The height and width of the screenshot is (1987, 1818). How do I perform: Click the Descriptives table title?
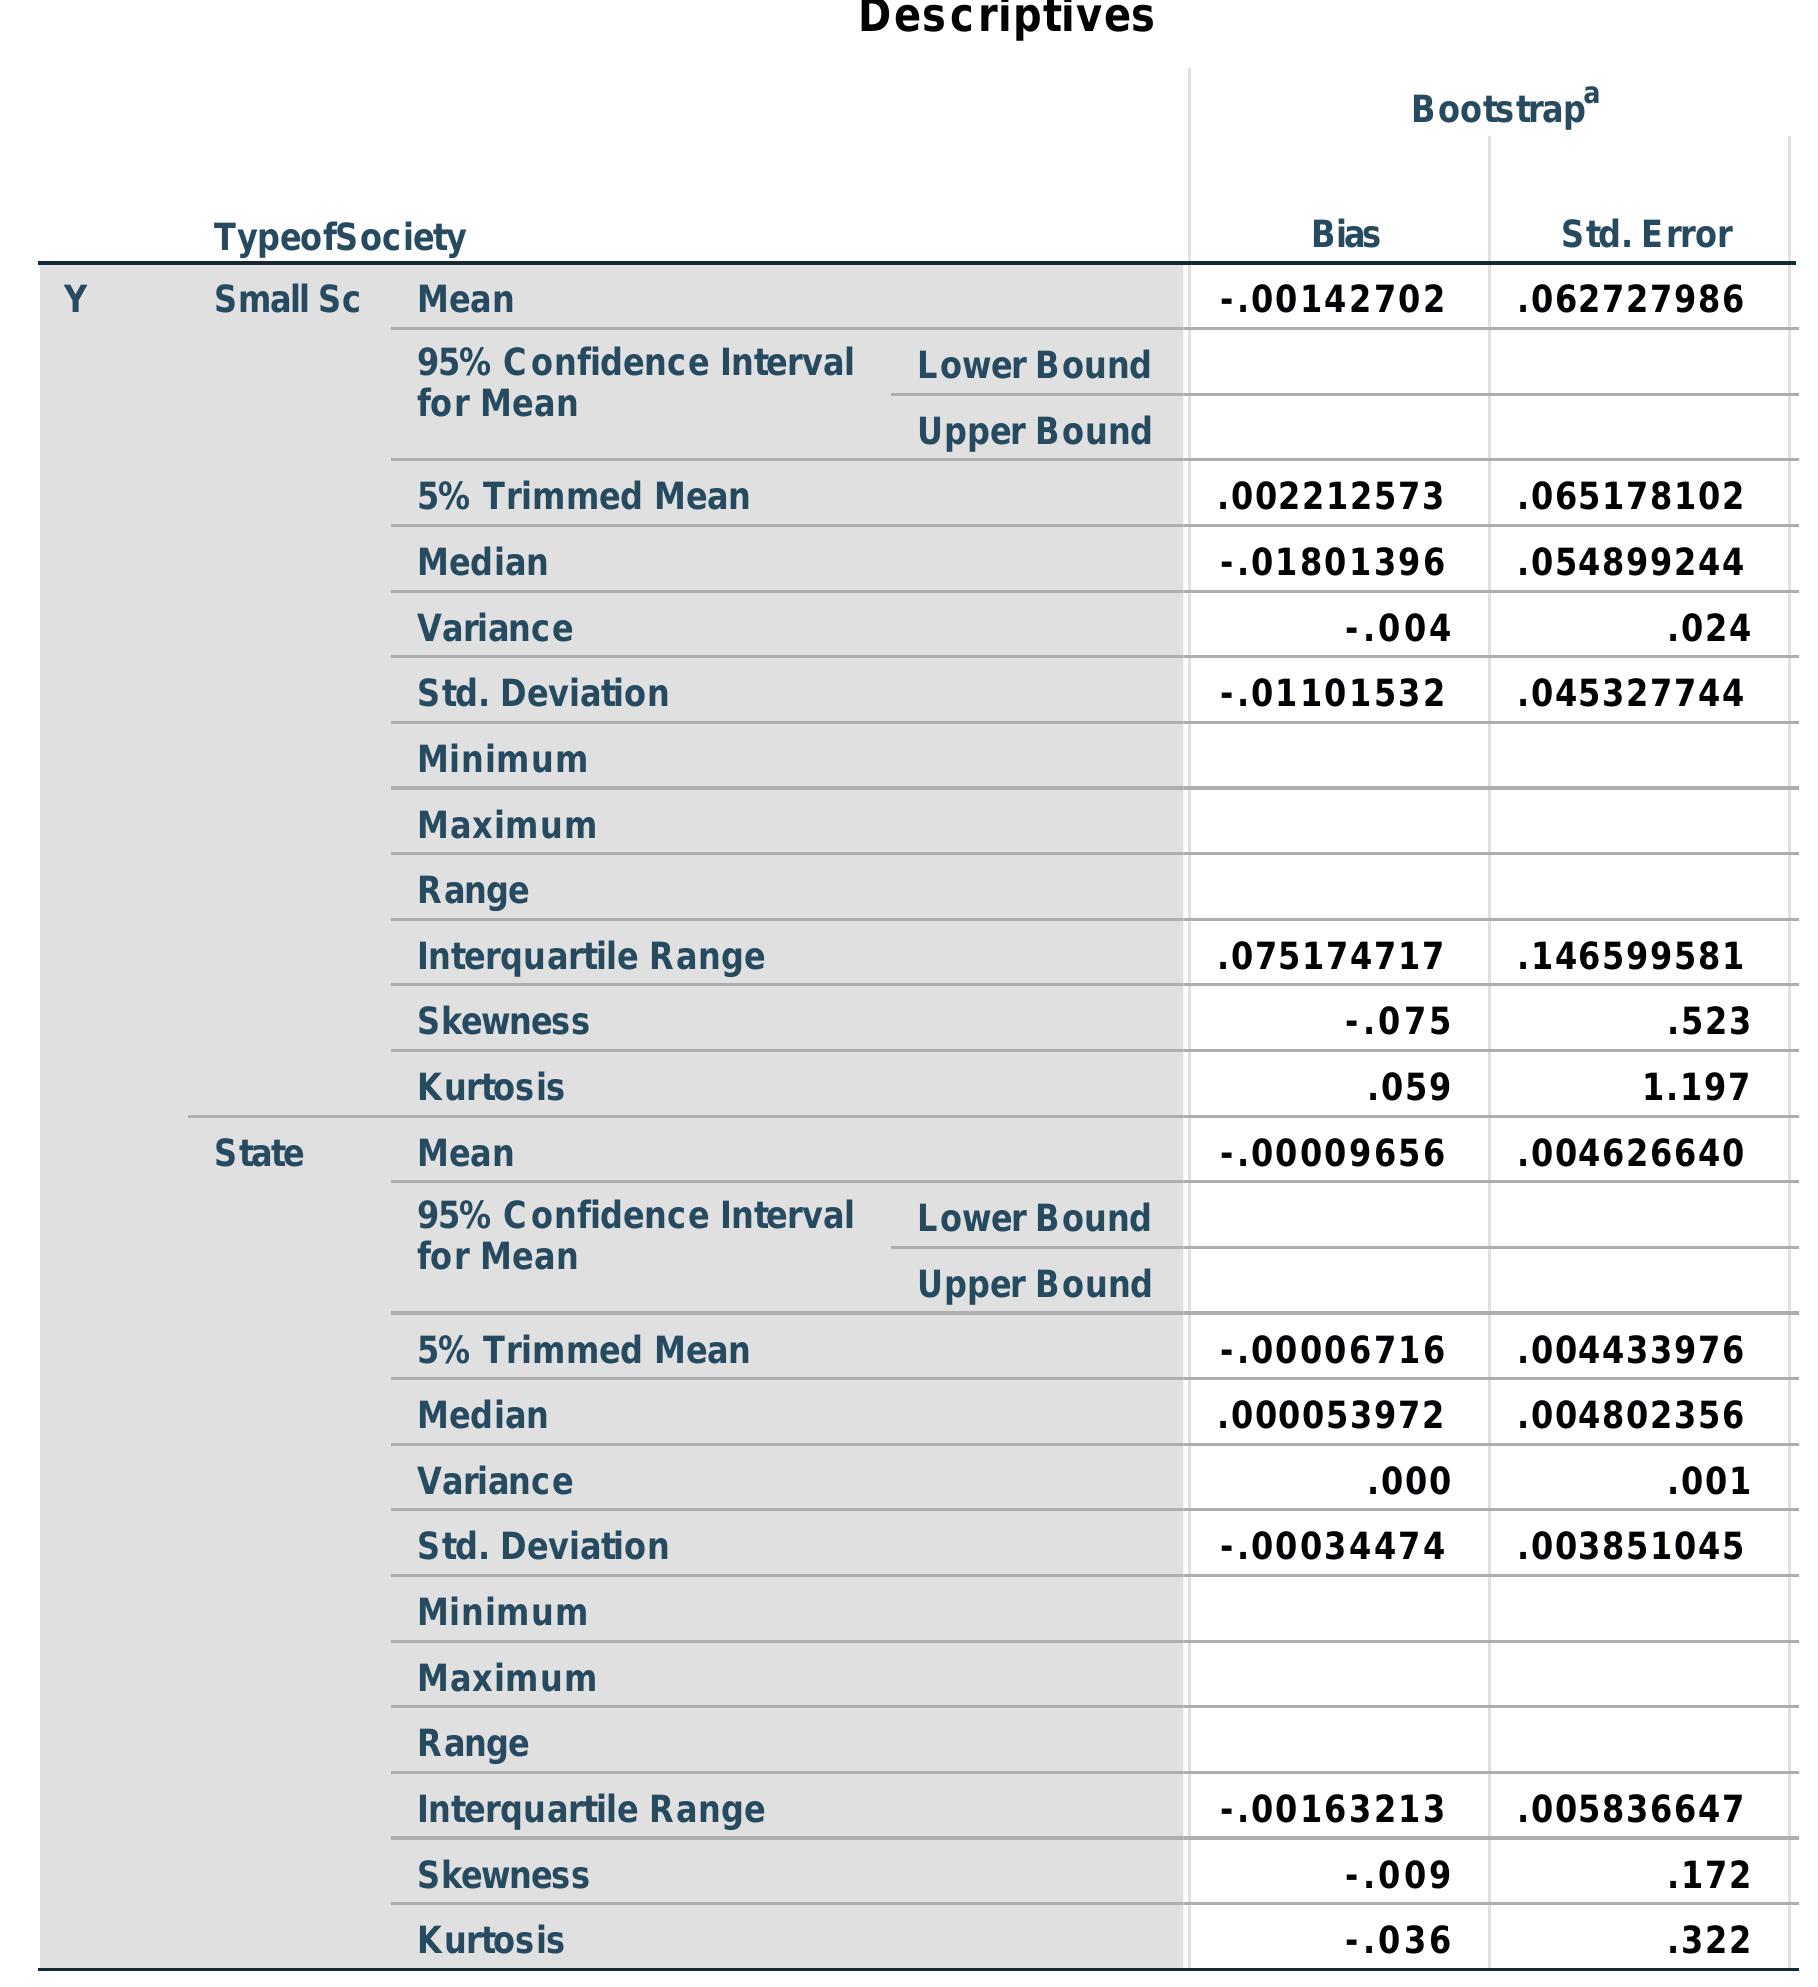[x=1006, y=18]
